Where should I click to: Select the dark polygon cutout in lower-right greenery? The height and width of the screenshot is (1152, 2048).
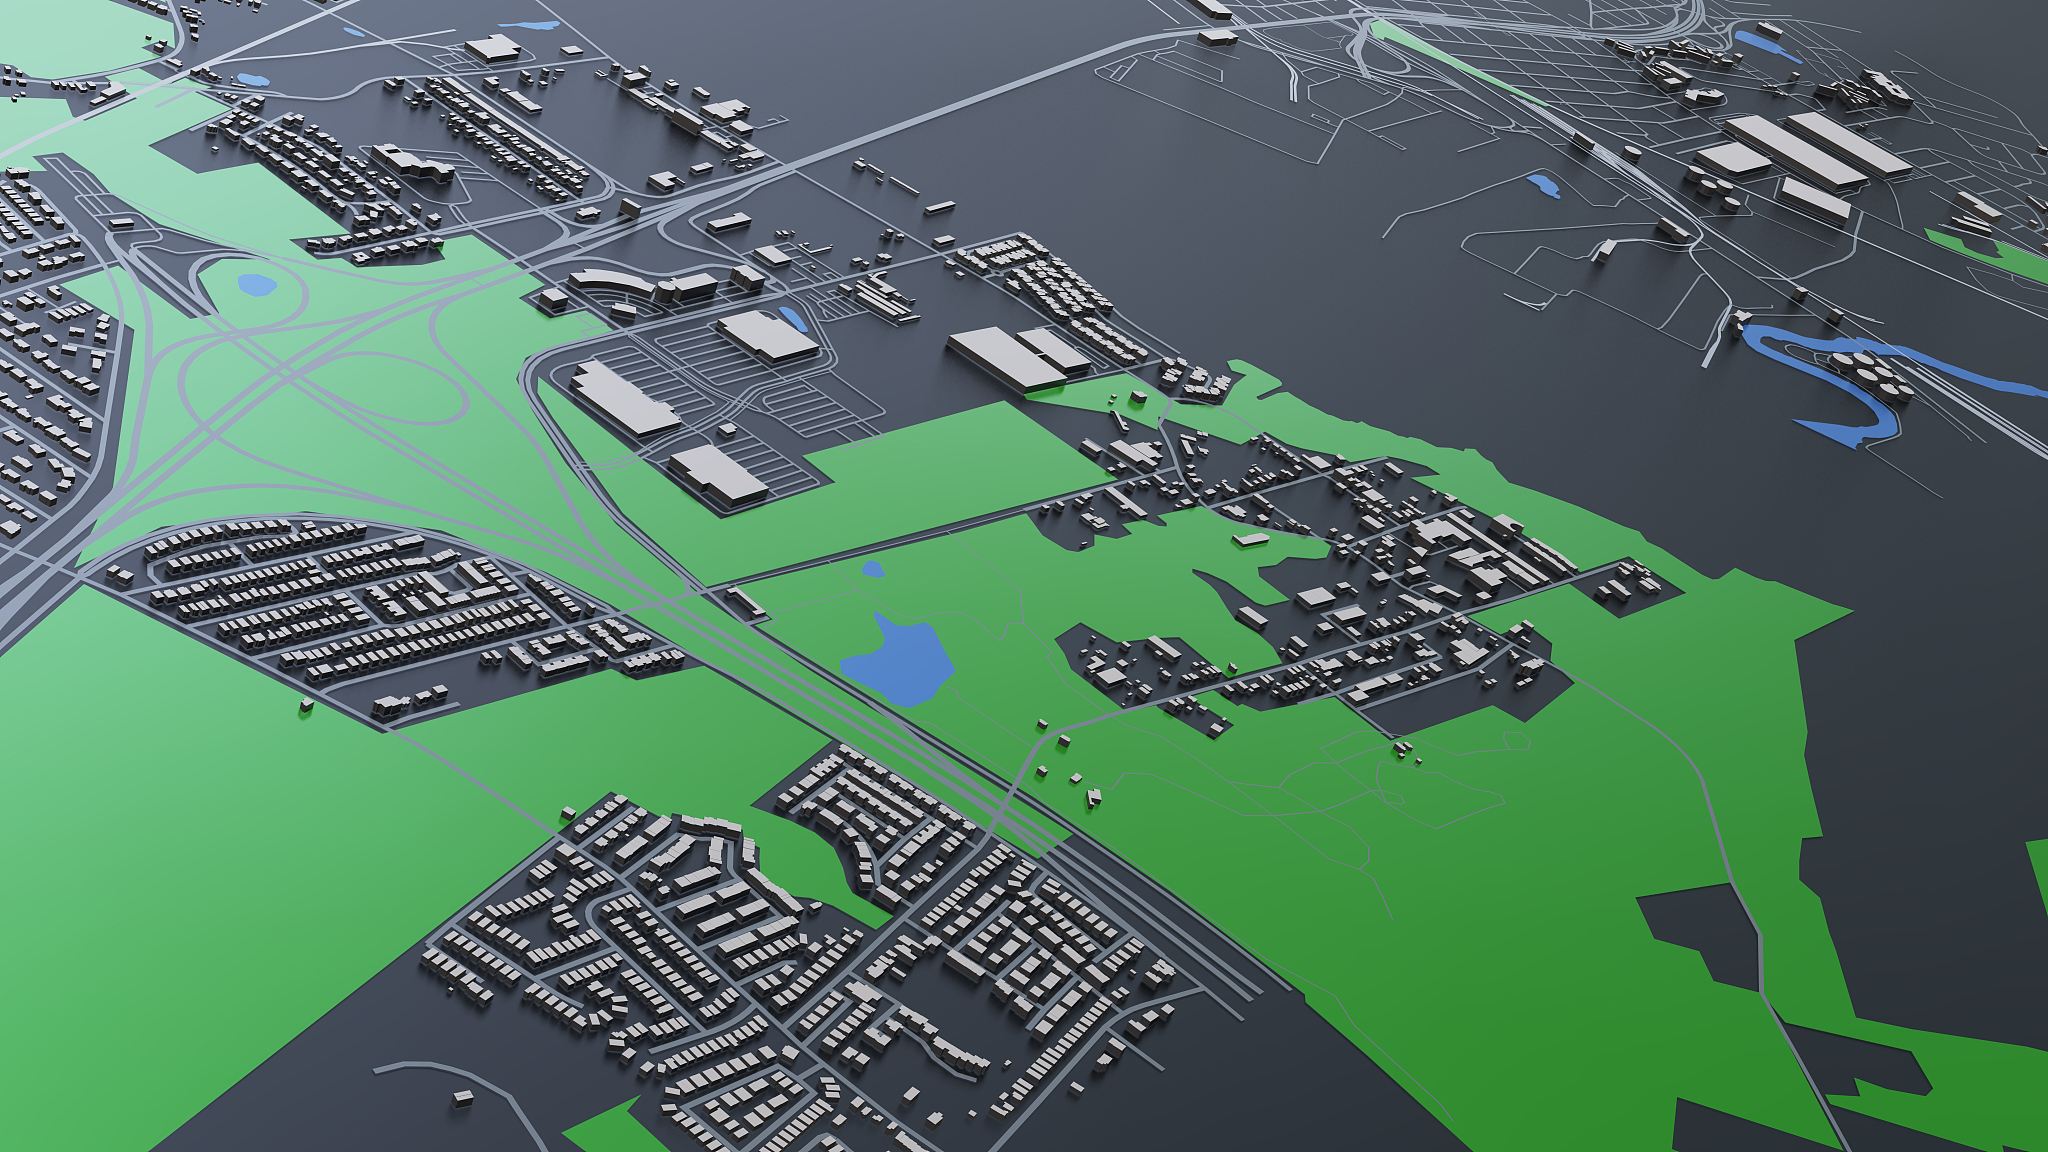coord(1700,933)
